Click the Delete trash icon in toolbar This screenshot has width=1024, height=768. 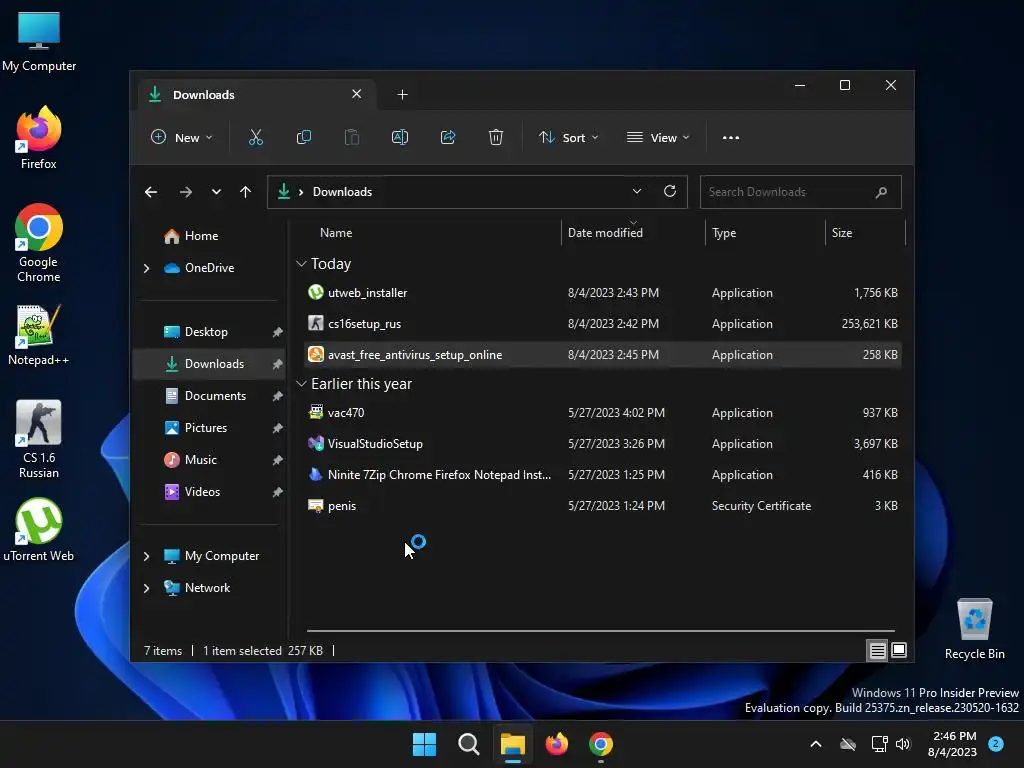click(496, 137)
